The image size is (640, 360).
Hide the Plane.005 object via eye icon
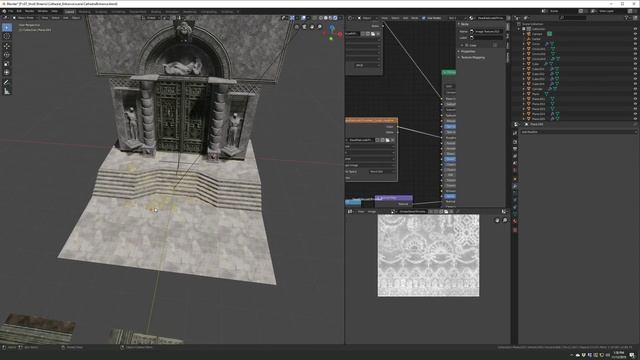click(635, 119)
